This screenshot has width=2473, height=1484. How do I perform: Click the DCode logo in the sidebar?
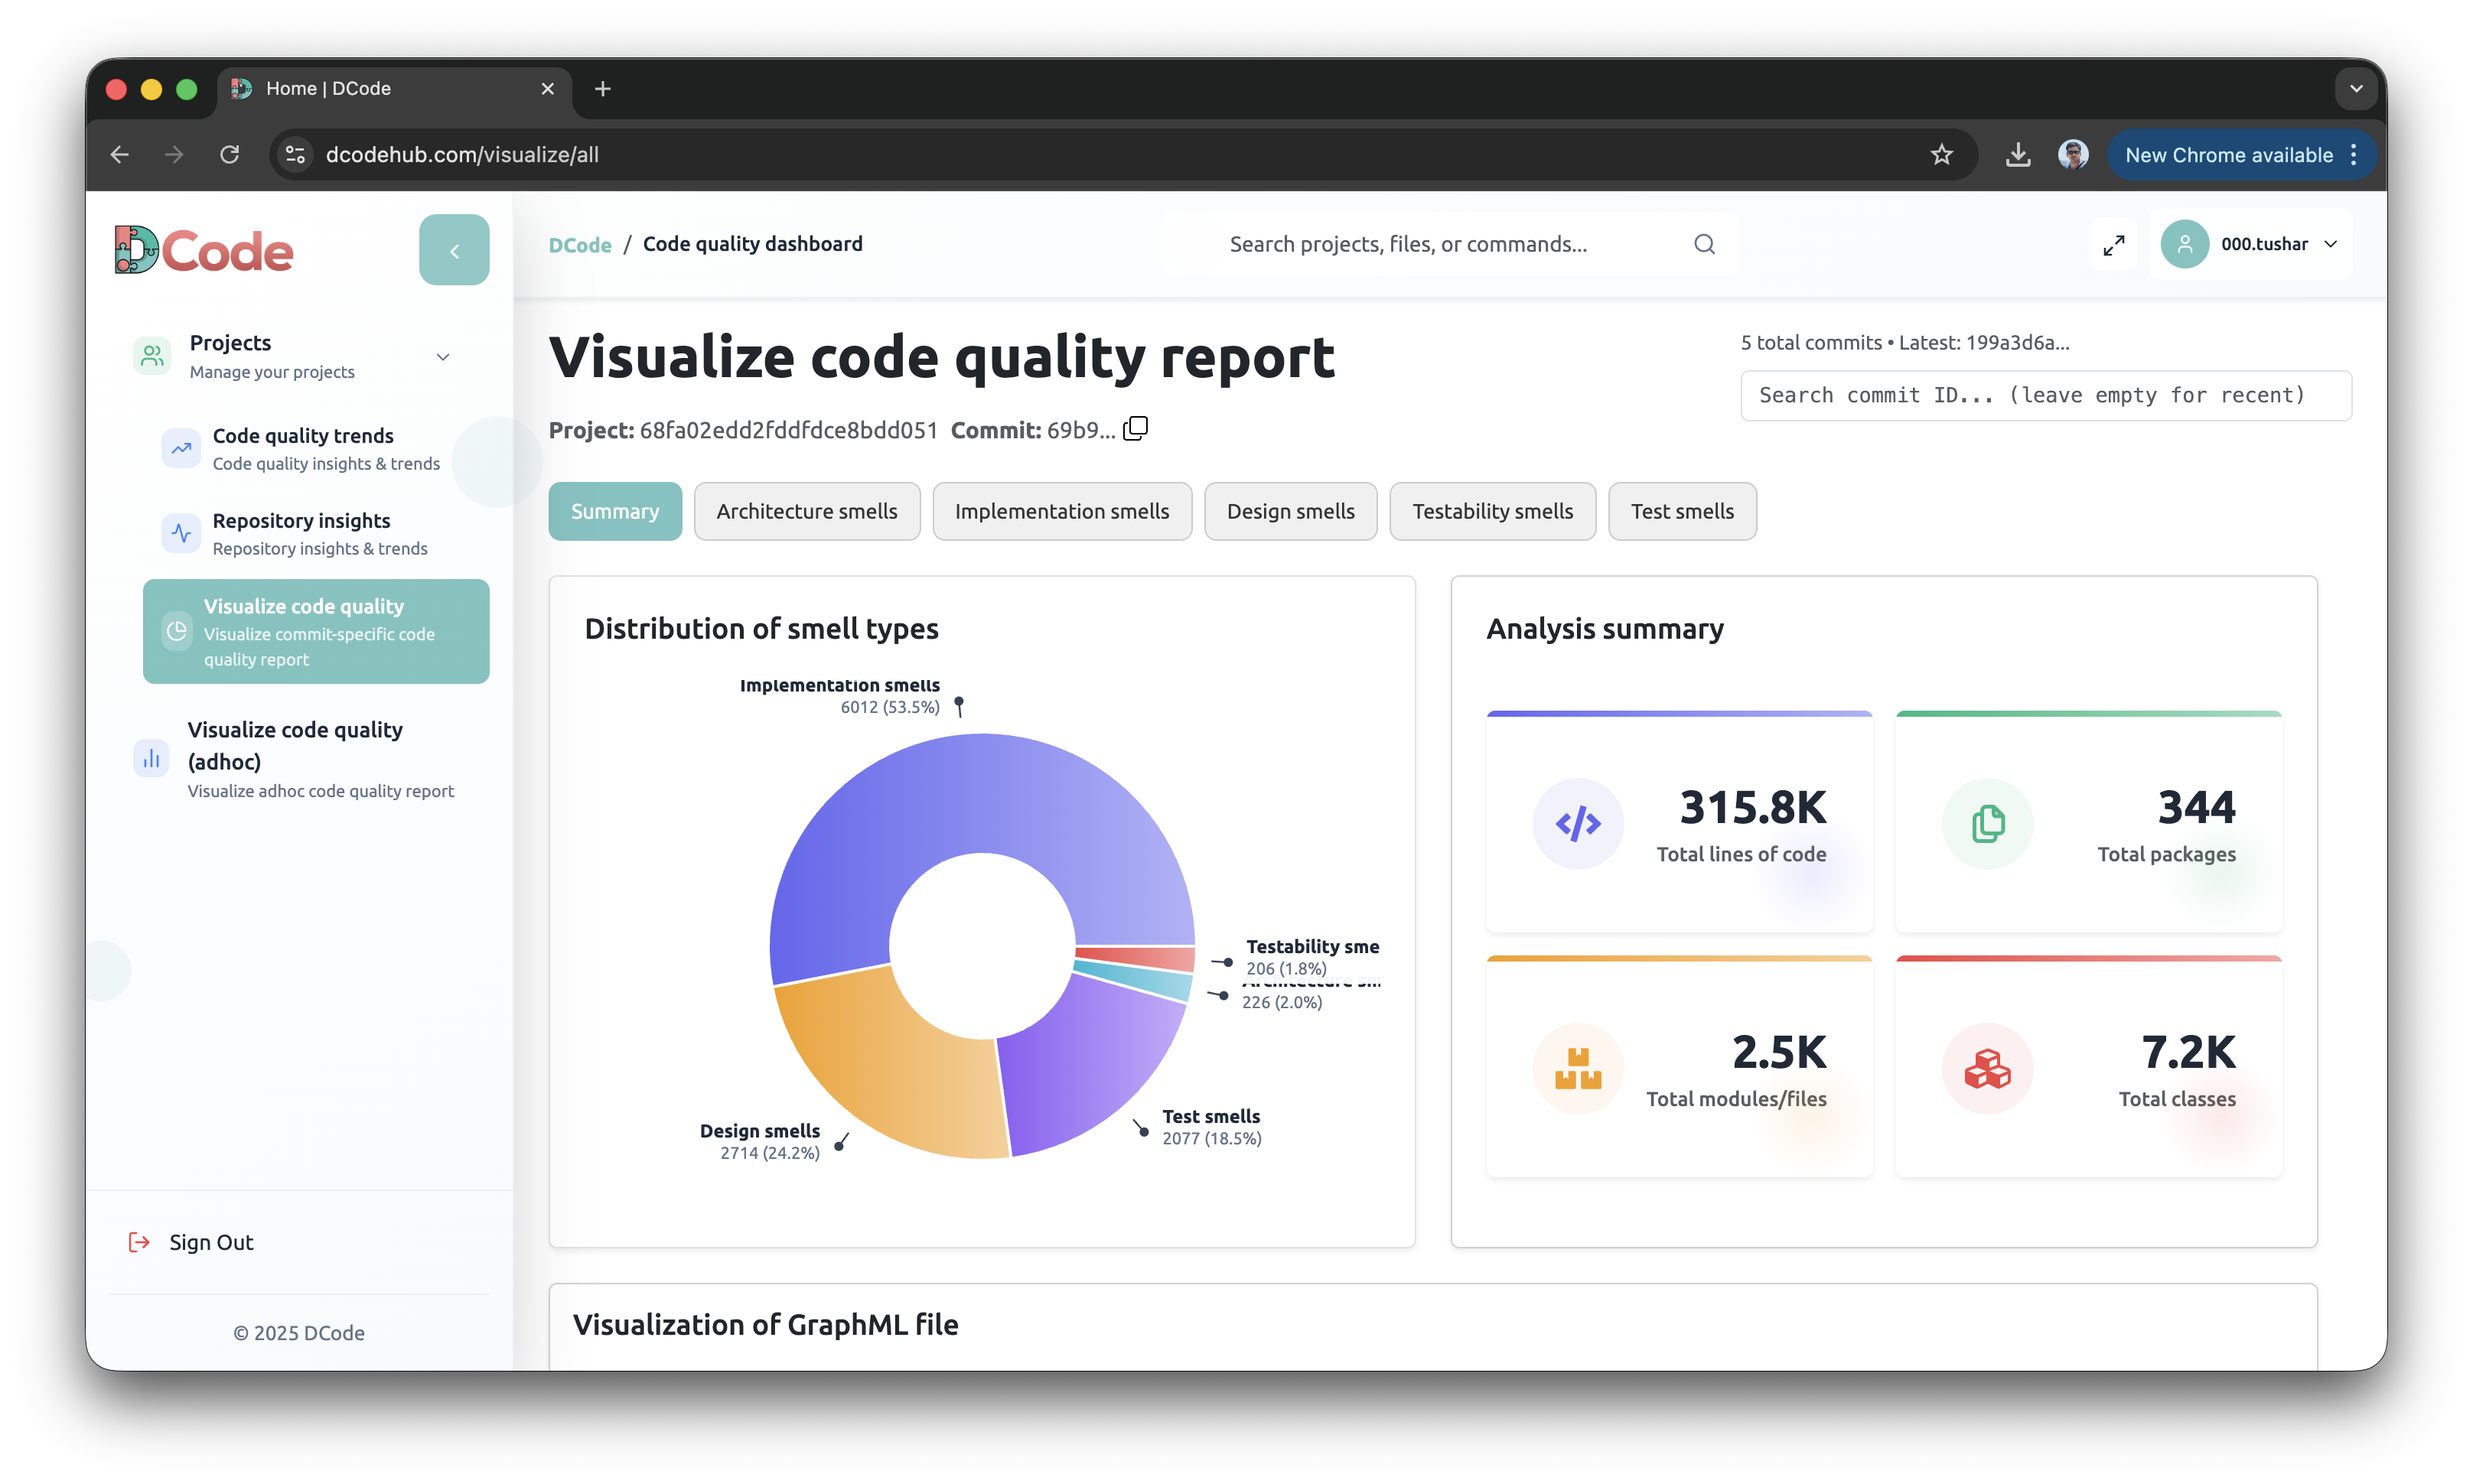coord(203,249)
